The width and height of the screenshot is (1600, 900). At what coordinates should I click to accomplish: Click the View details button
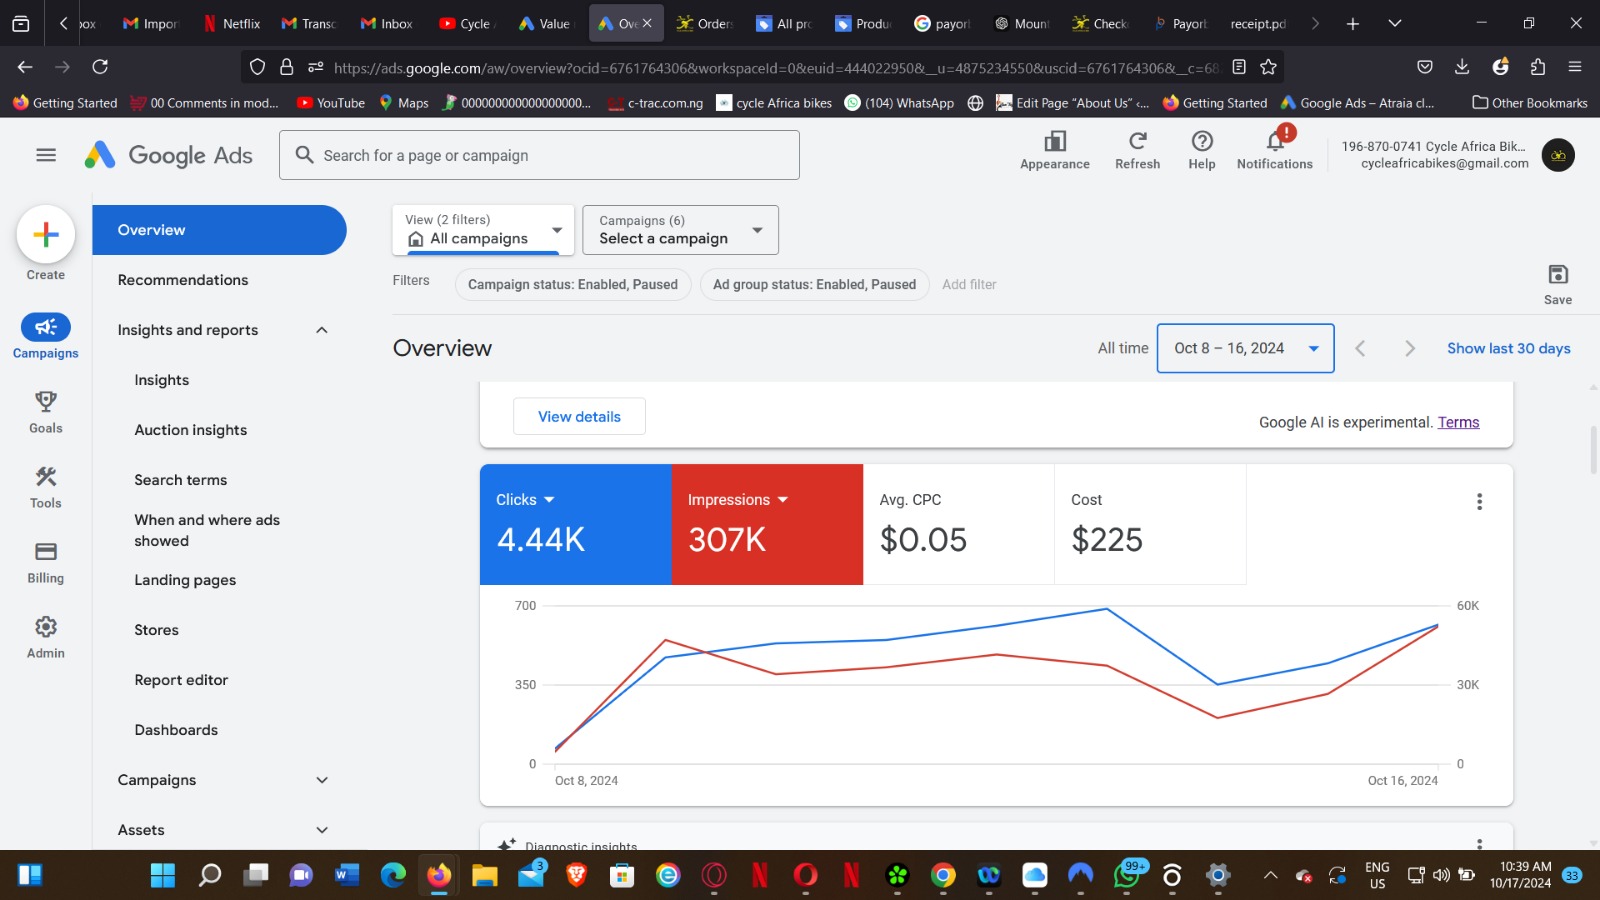click(x=579, y=417)
